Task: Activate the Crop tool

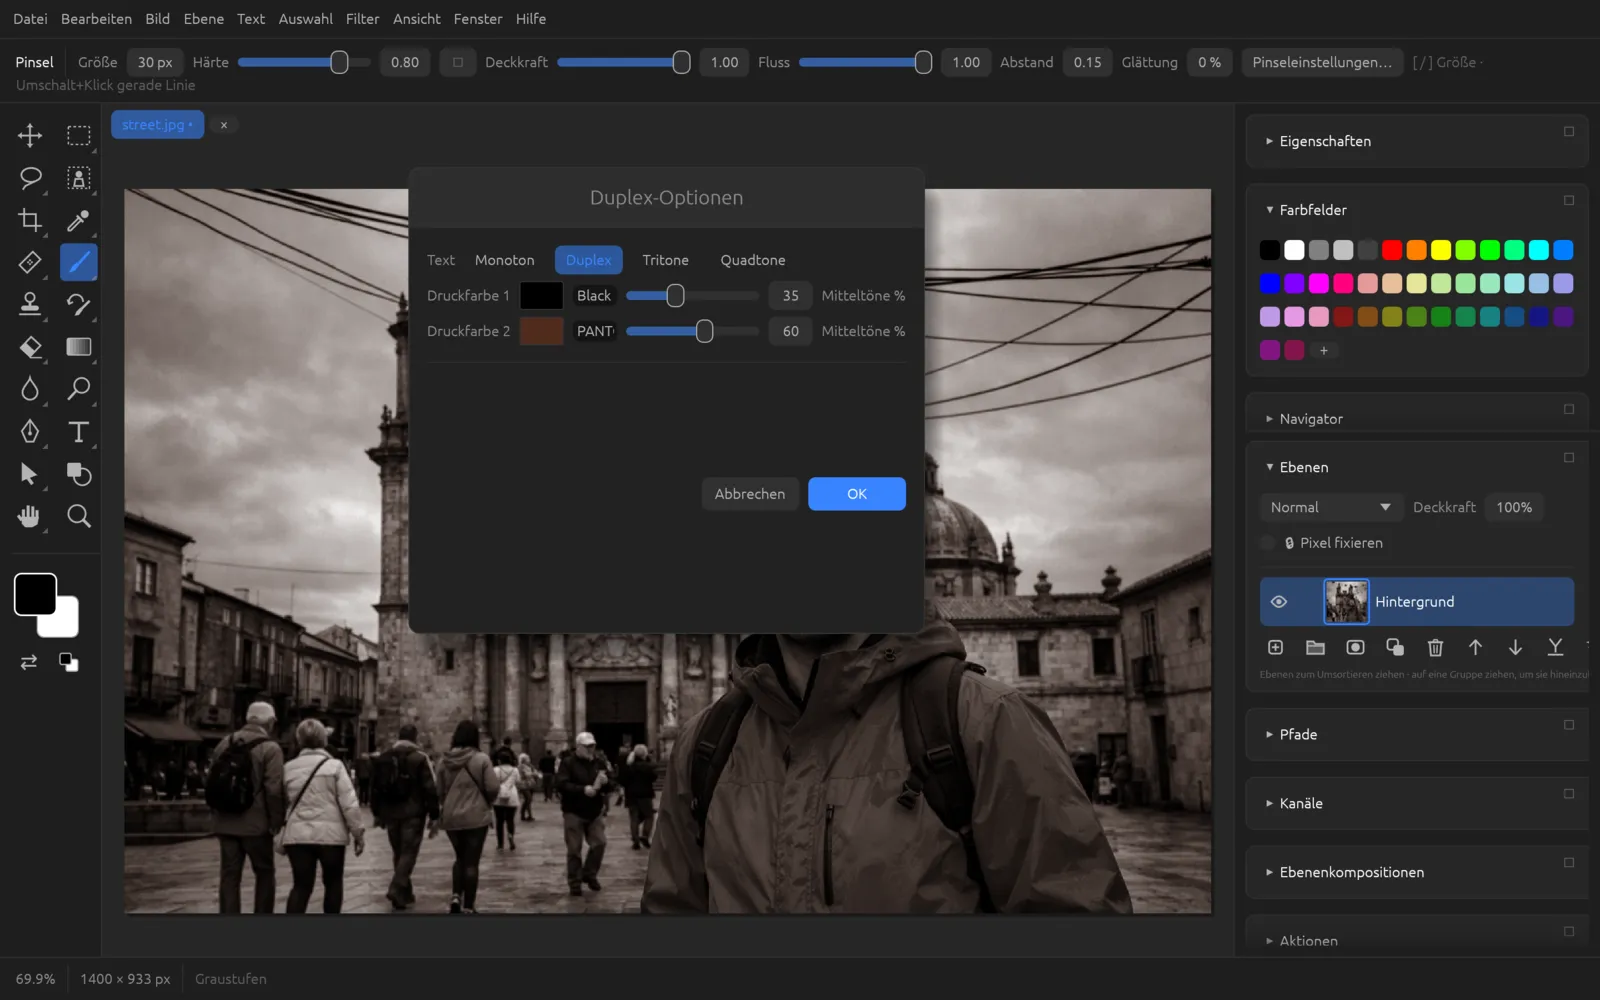Action: coord(30,220)
